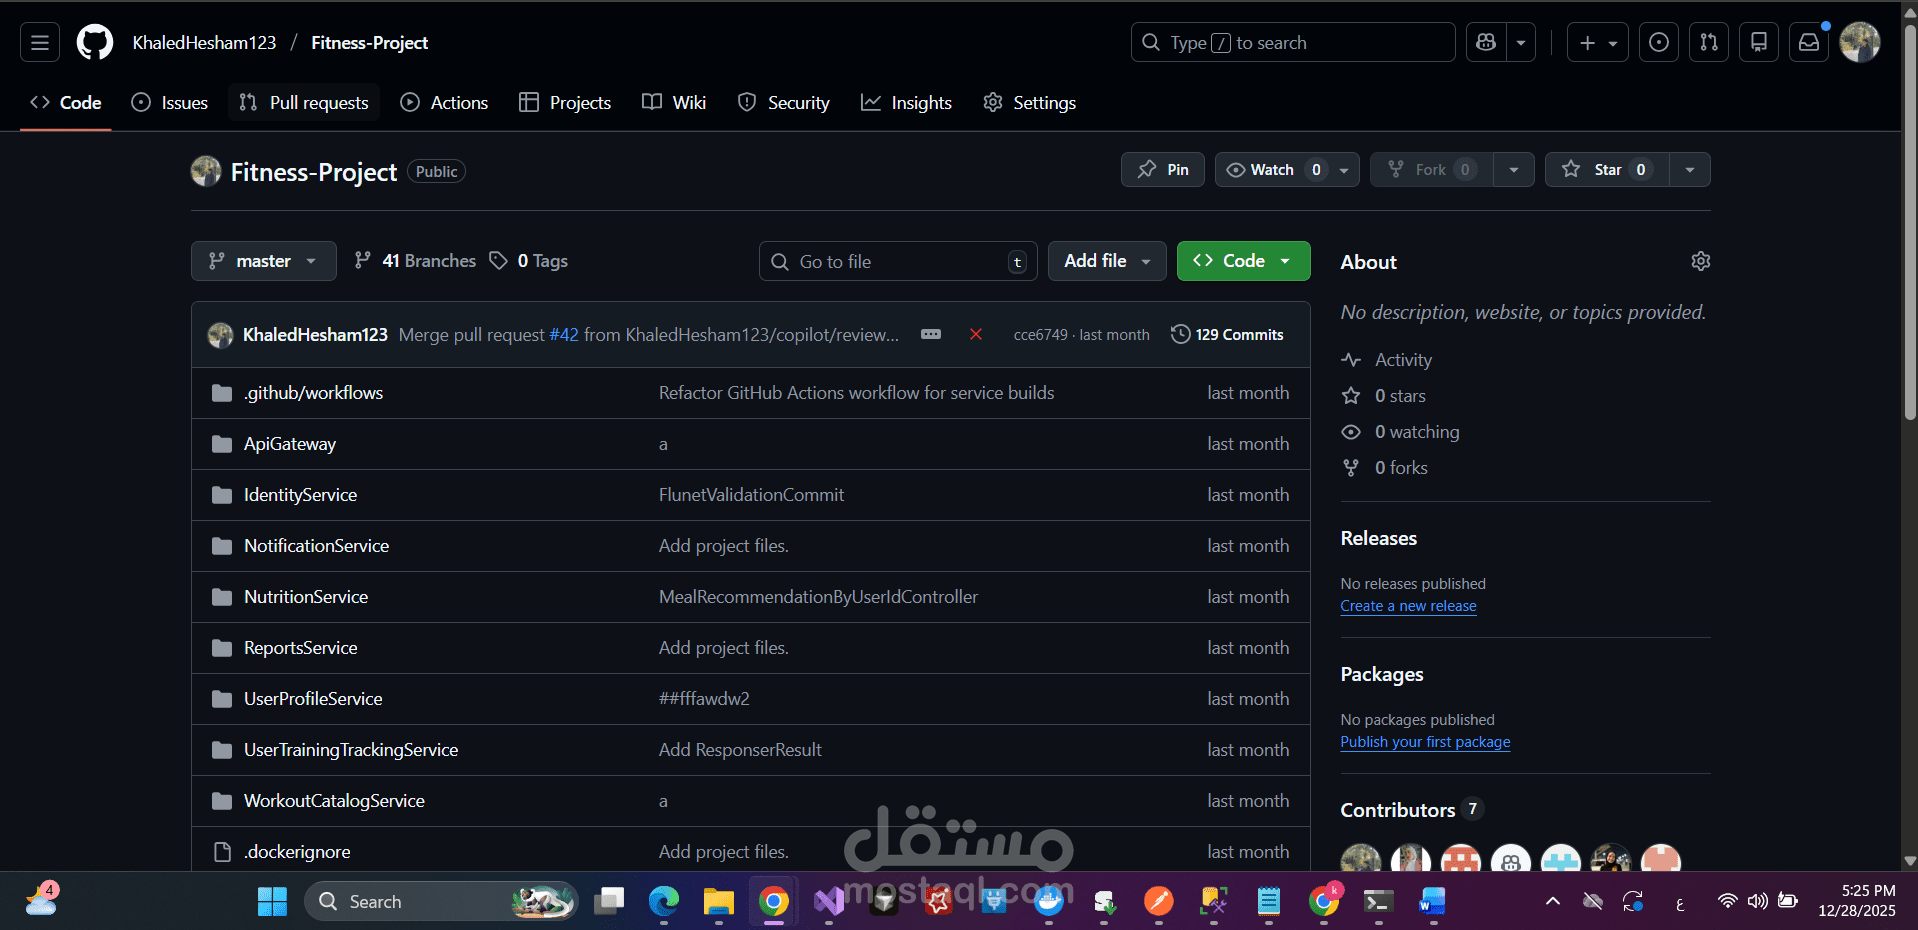Open Copilot chat icon in header
Image resolution: width=1918 pixels, height=930 pixels.
[x=1486, y=42]
